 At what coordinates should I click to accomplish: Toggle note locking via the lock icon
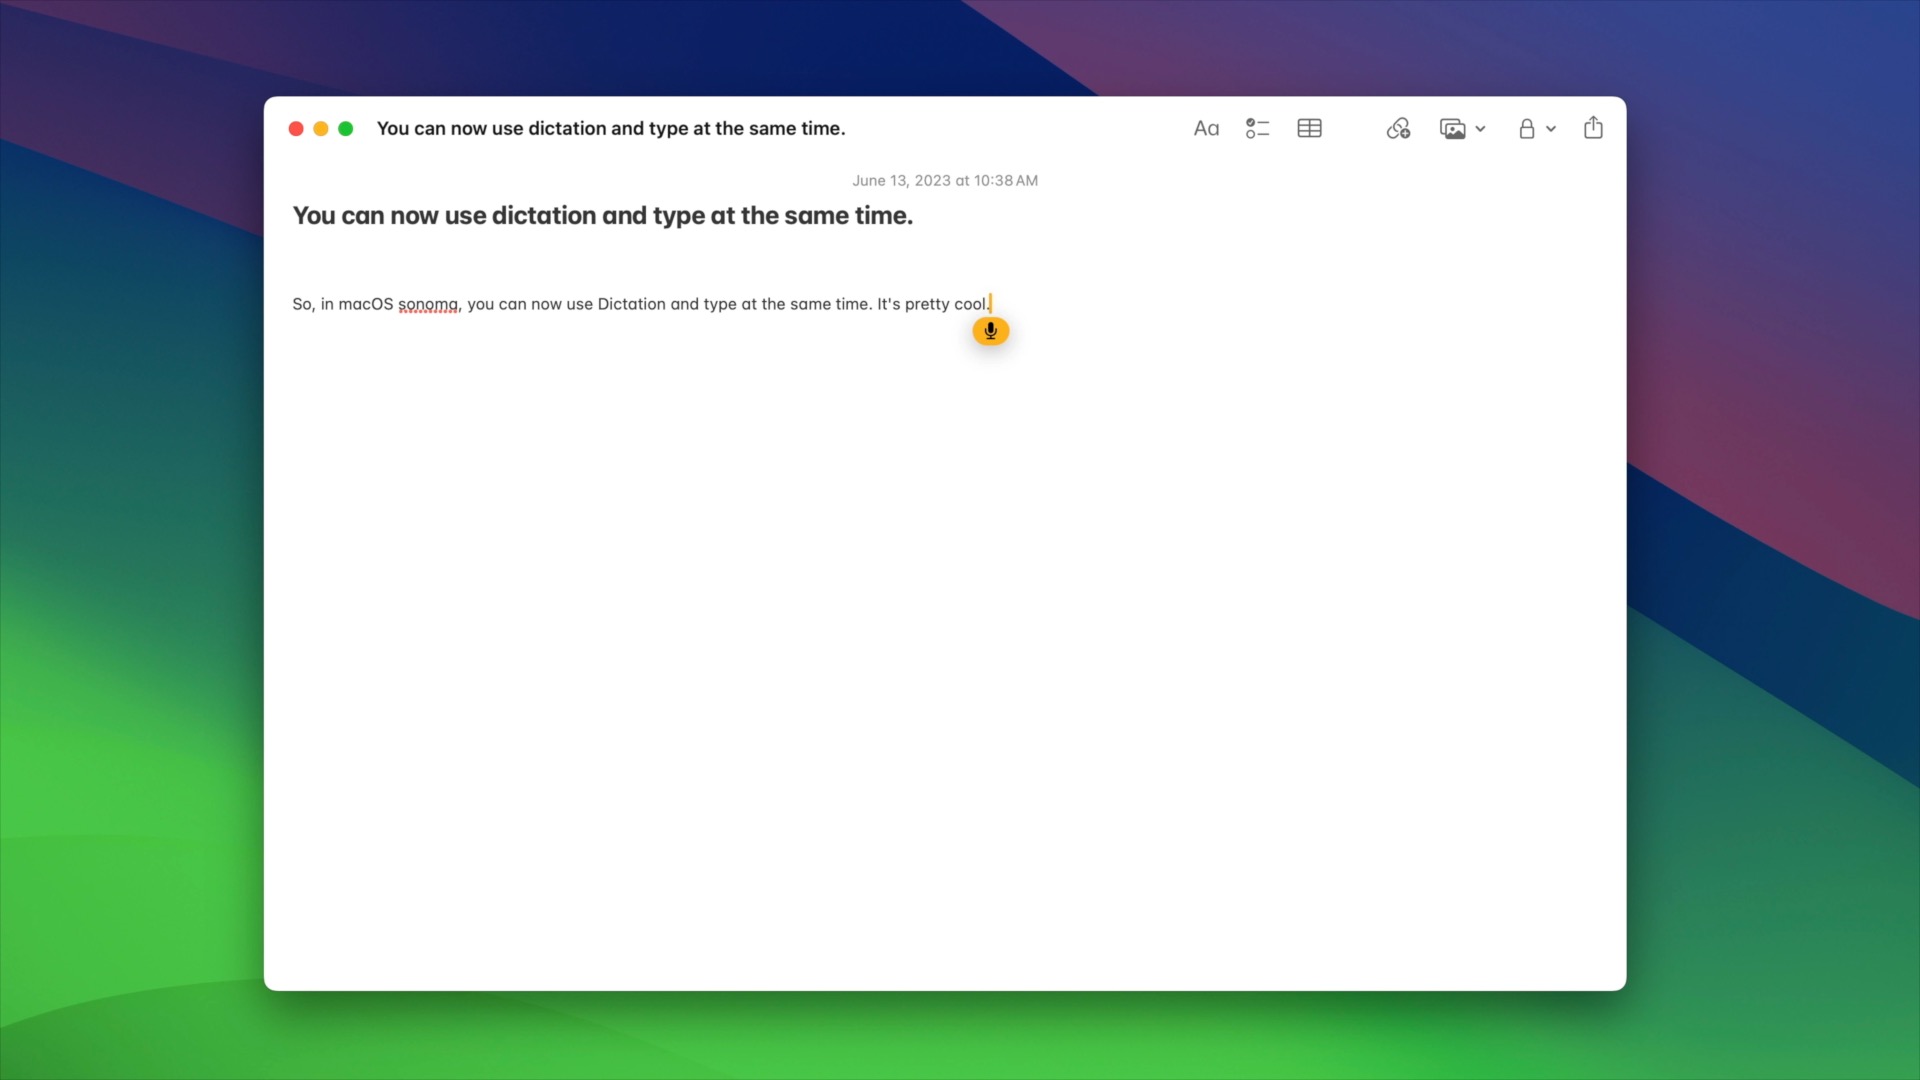coord(1527,128)
